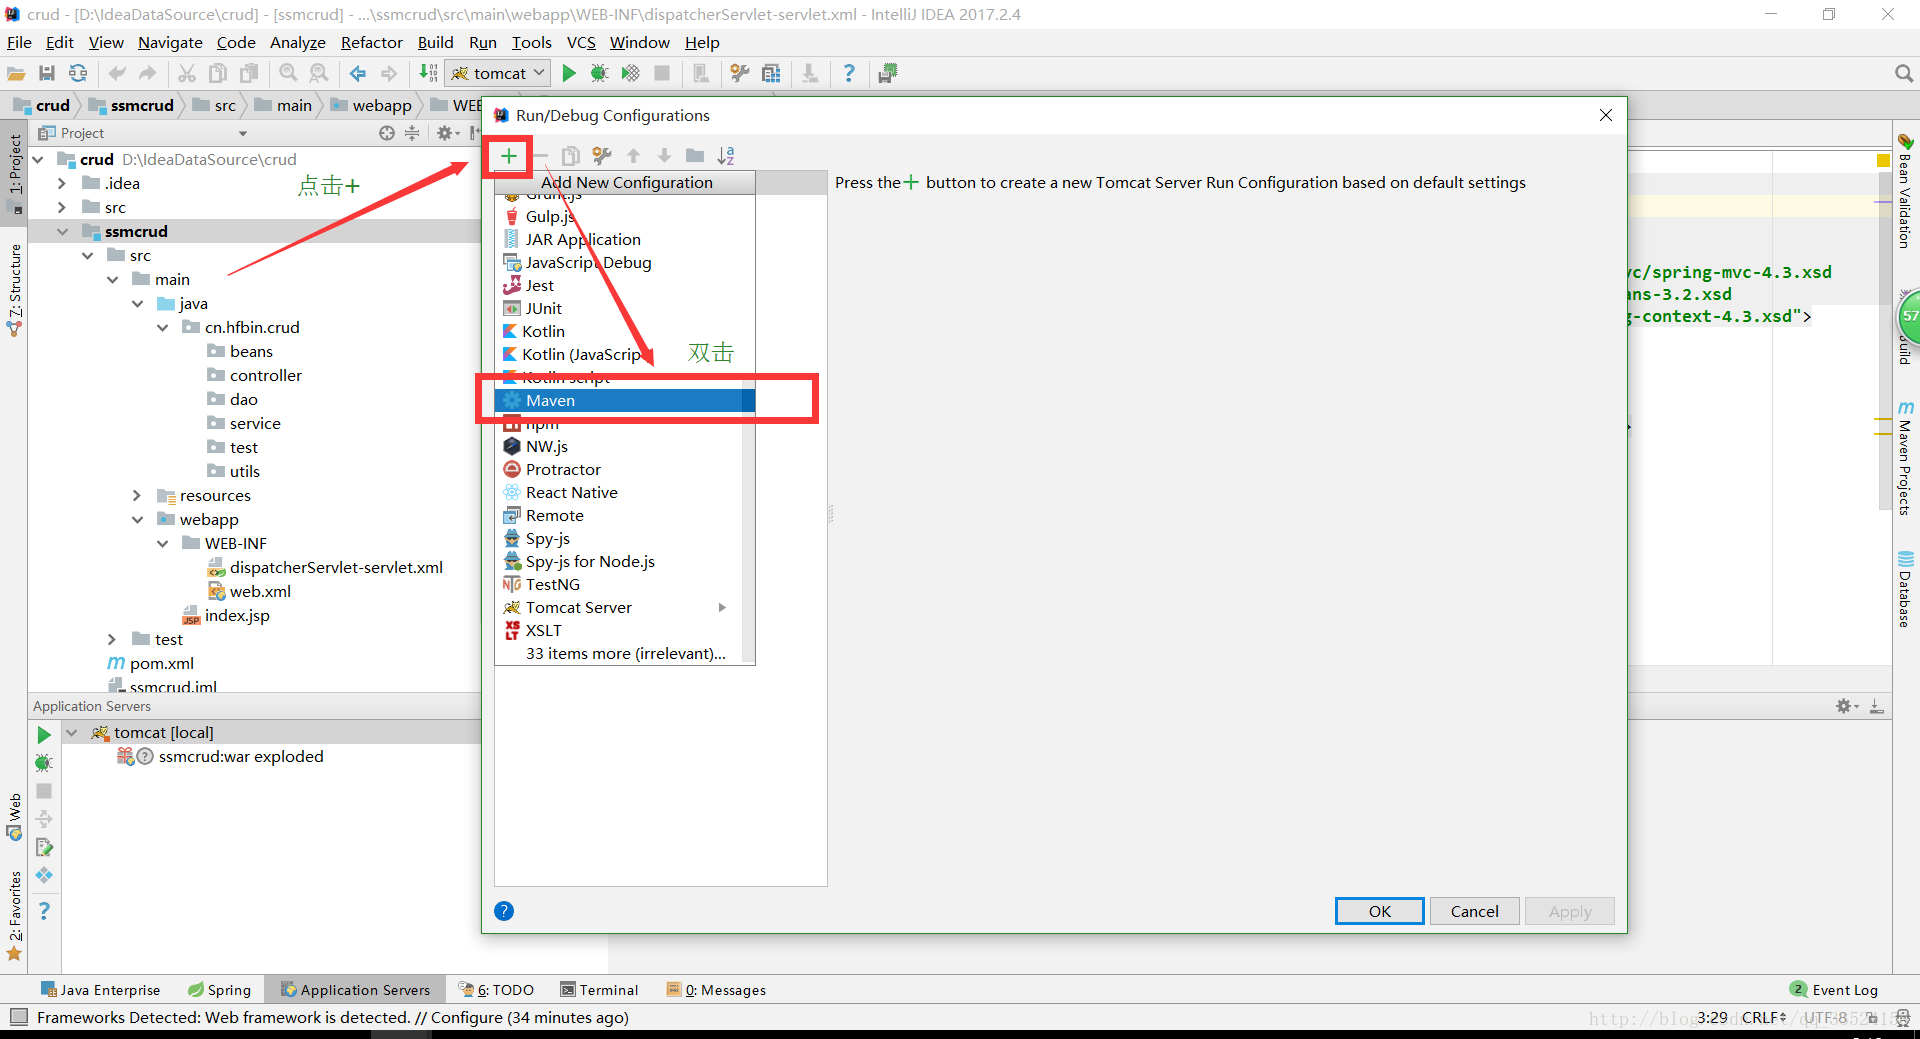
Task: Run tomcat server in Application Servers panel
Action: (44, 735)
